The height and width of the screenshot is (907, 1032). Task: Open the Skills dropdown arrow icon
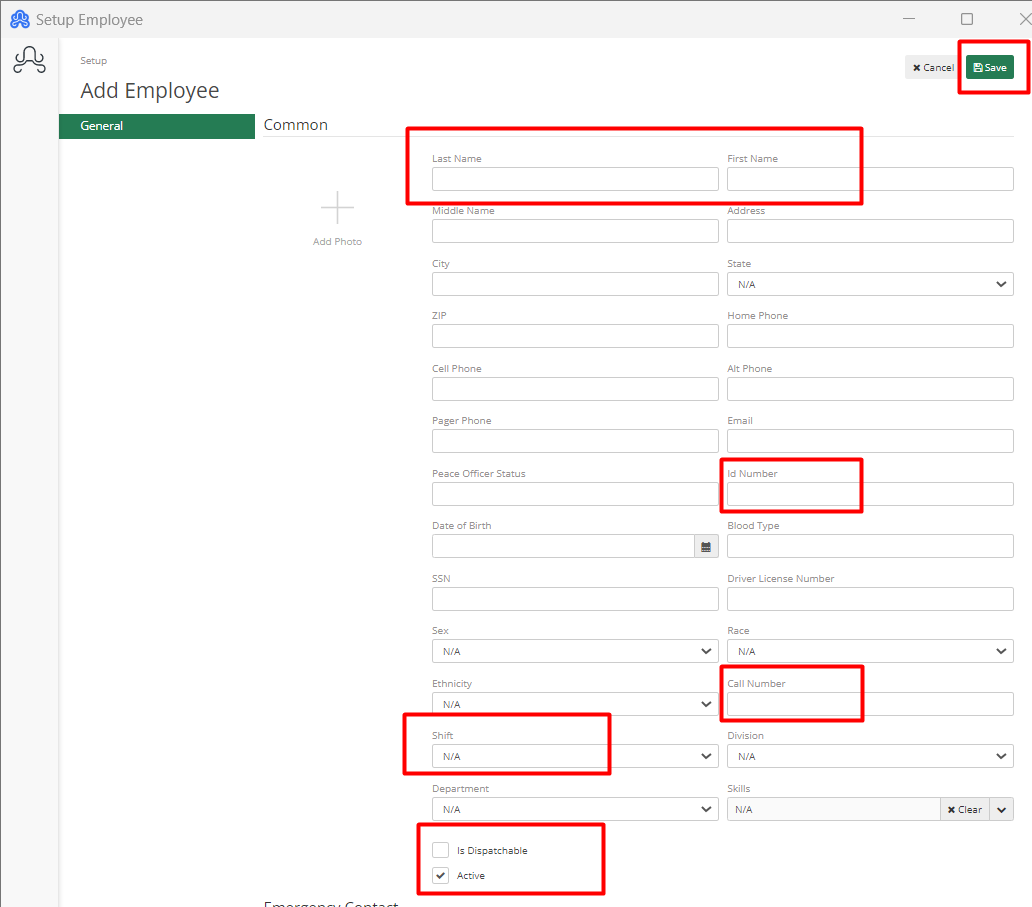click(1001, 809)
